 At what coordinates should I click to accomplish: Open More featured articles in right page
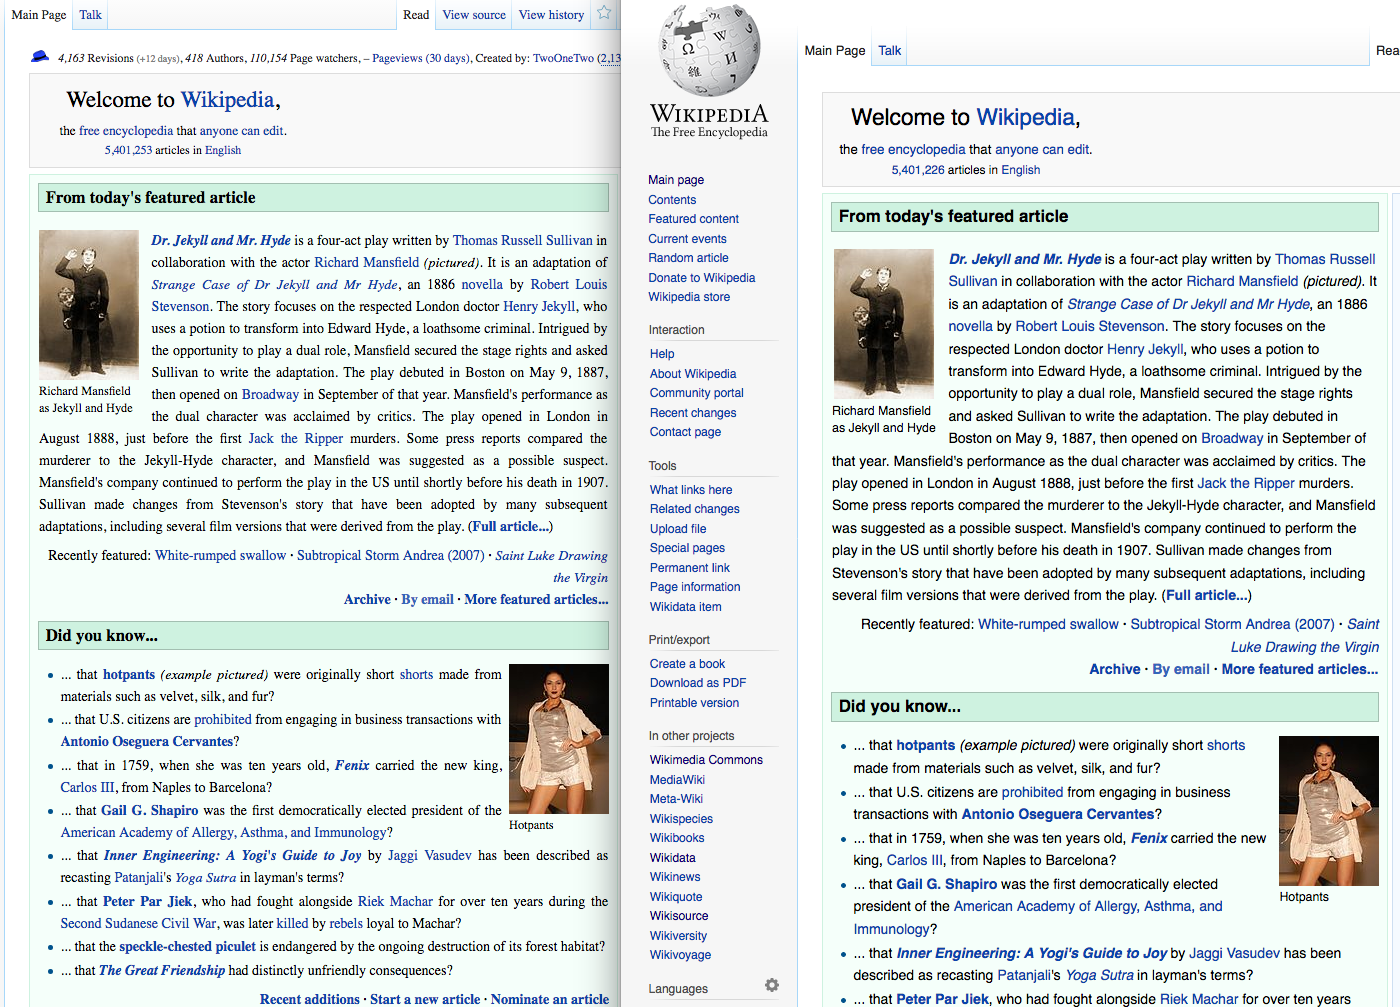pyautogui.click(x=1300, y=669)
